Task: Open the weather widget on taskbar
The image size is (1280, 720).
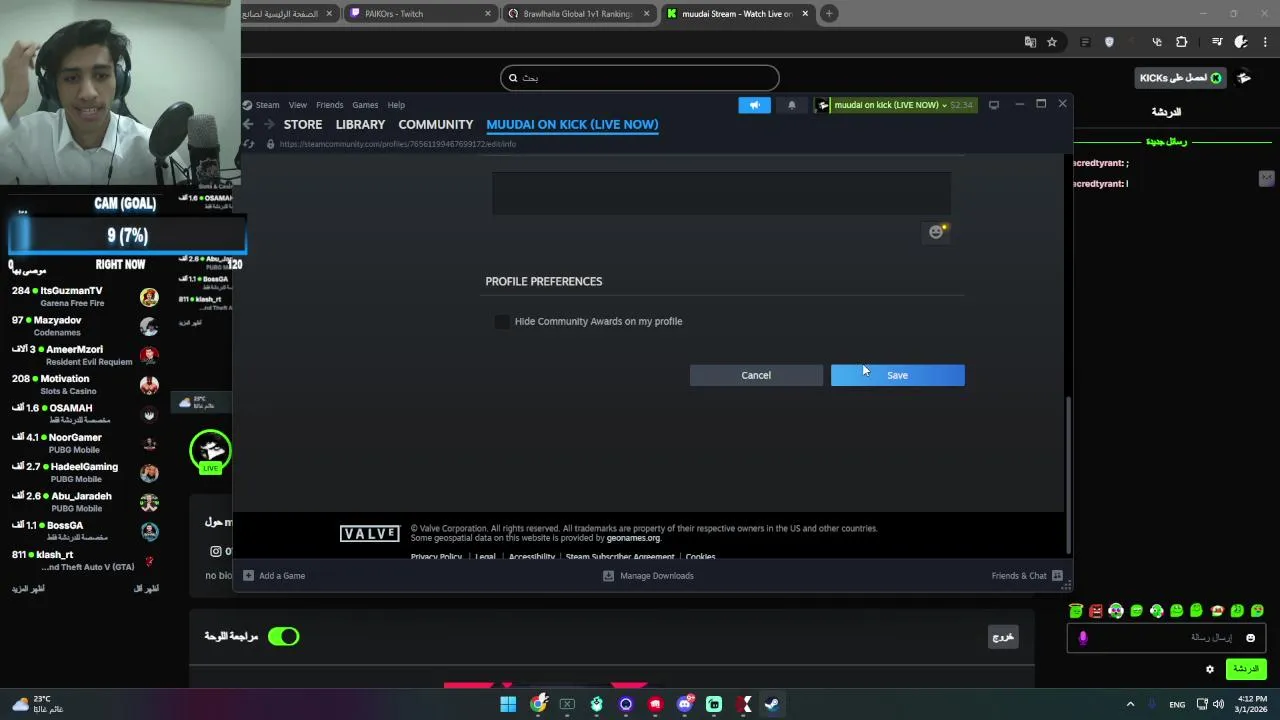Action: (x=38, y=704)
